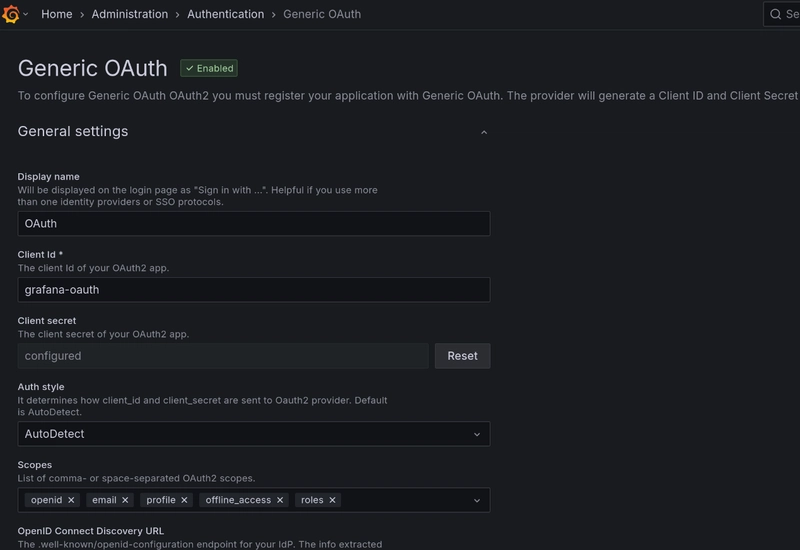Click the Grafana logo icon
The height and width of the screenshot is (550, 800).
[11, 14]
